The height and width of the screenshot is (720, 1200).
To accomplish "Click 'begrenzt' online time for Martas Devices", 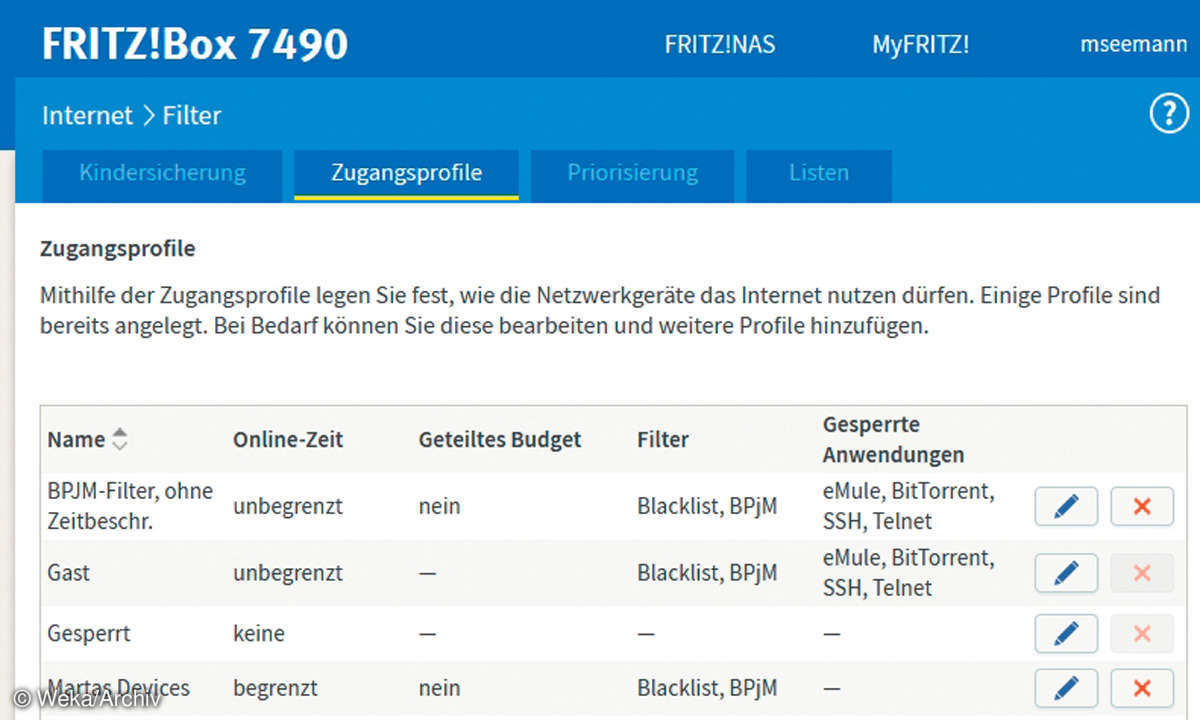I will 276,688.
